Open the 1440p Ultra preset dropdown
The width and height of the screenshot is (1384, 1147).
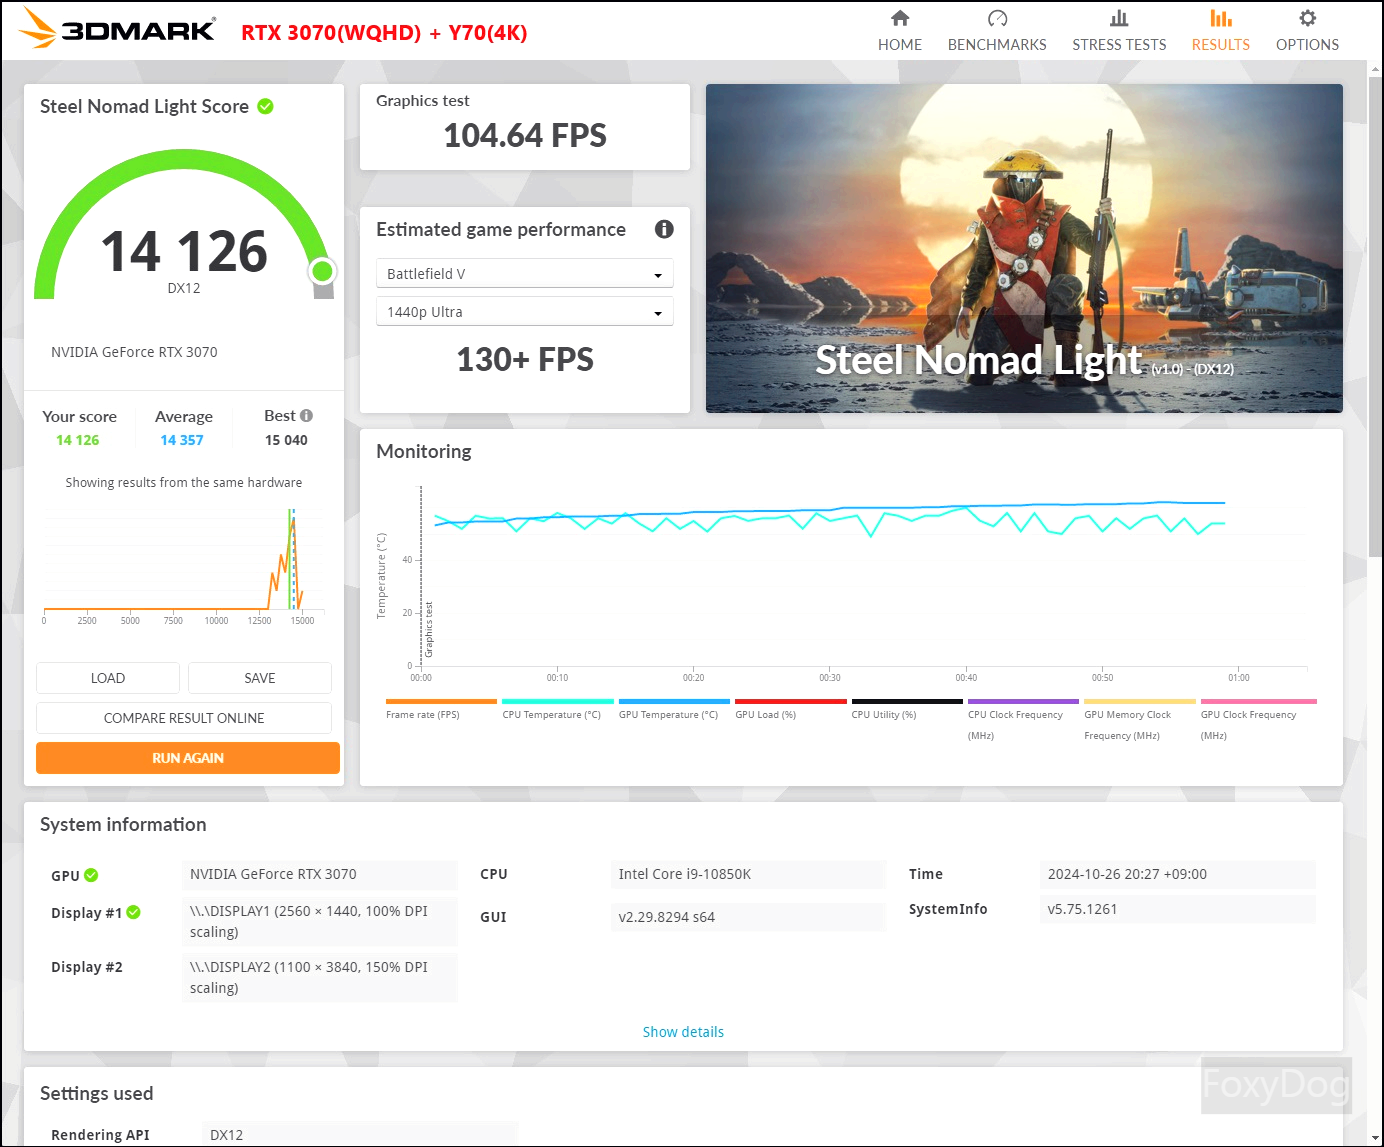[x=525, y=311]
